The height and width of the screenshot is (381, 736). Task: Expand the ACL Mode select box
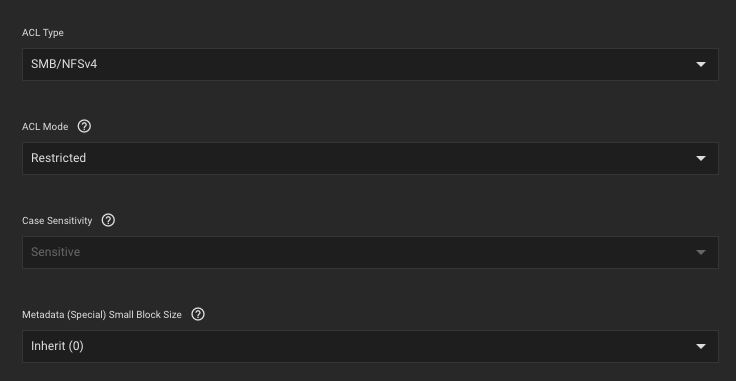(x=370, y=158)
